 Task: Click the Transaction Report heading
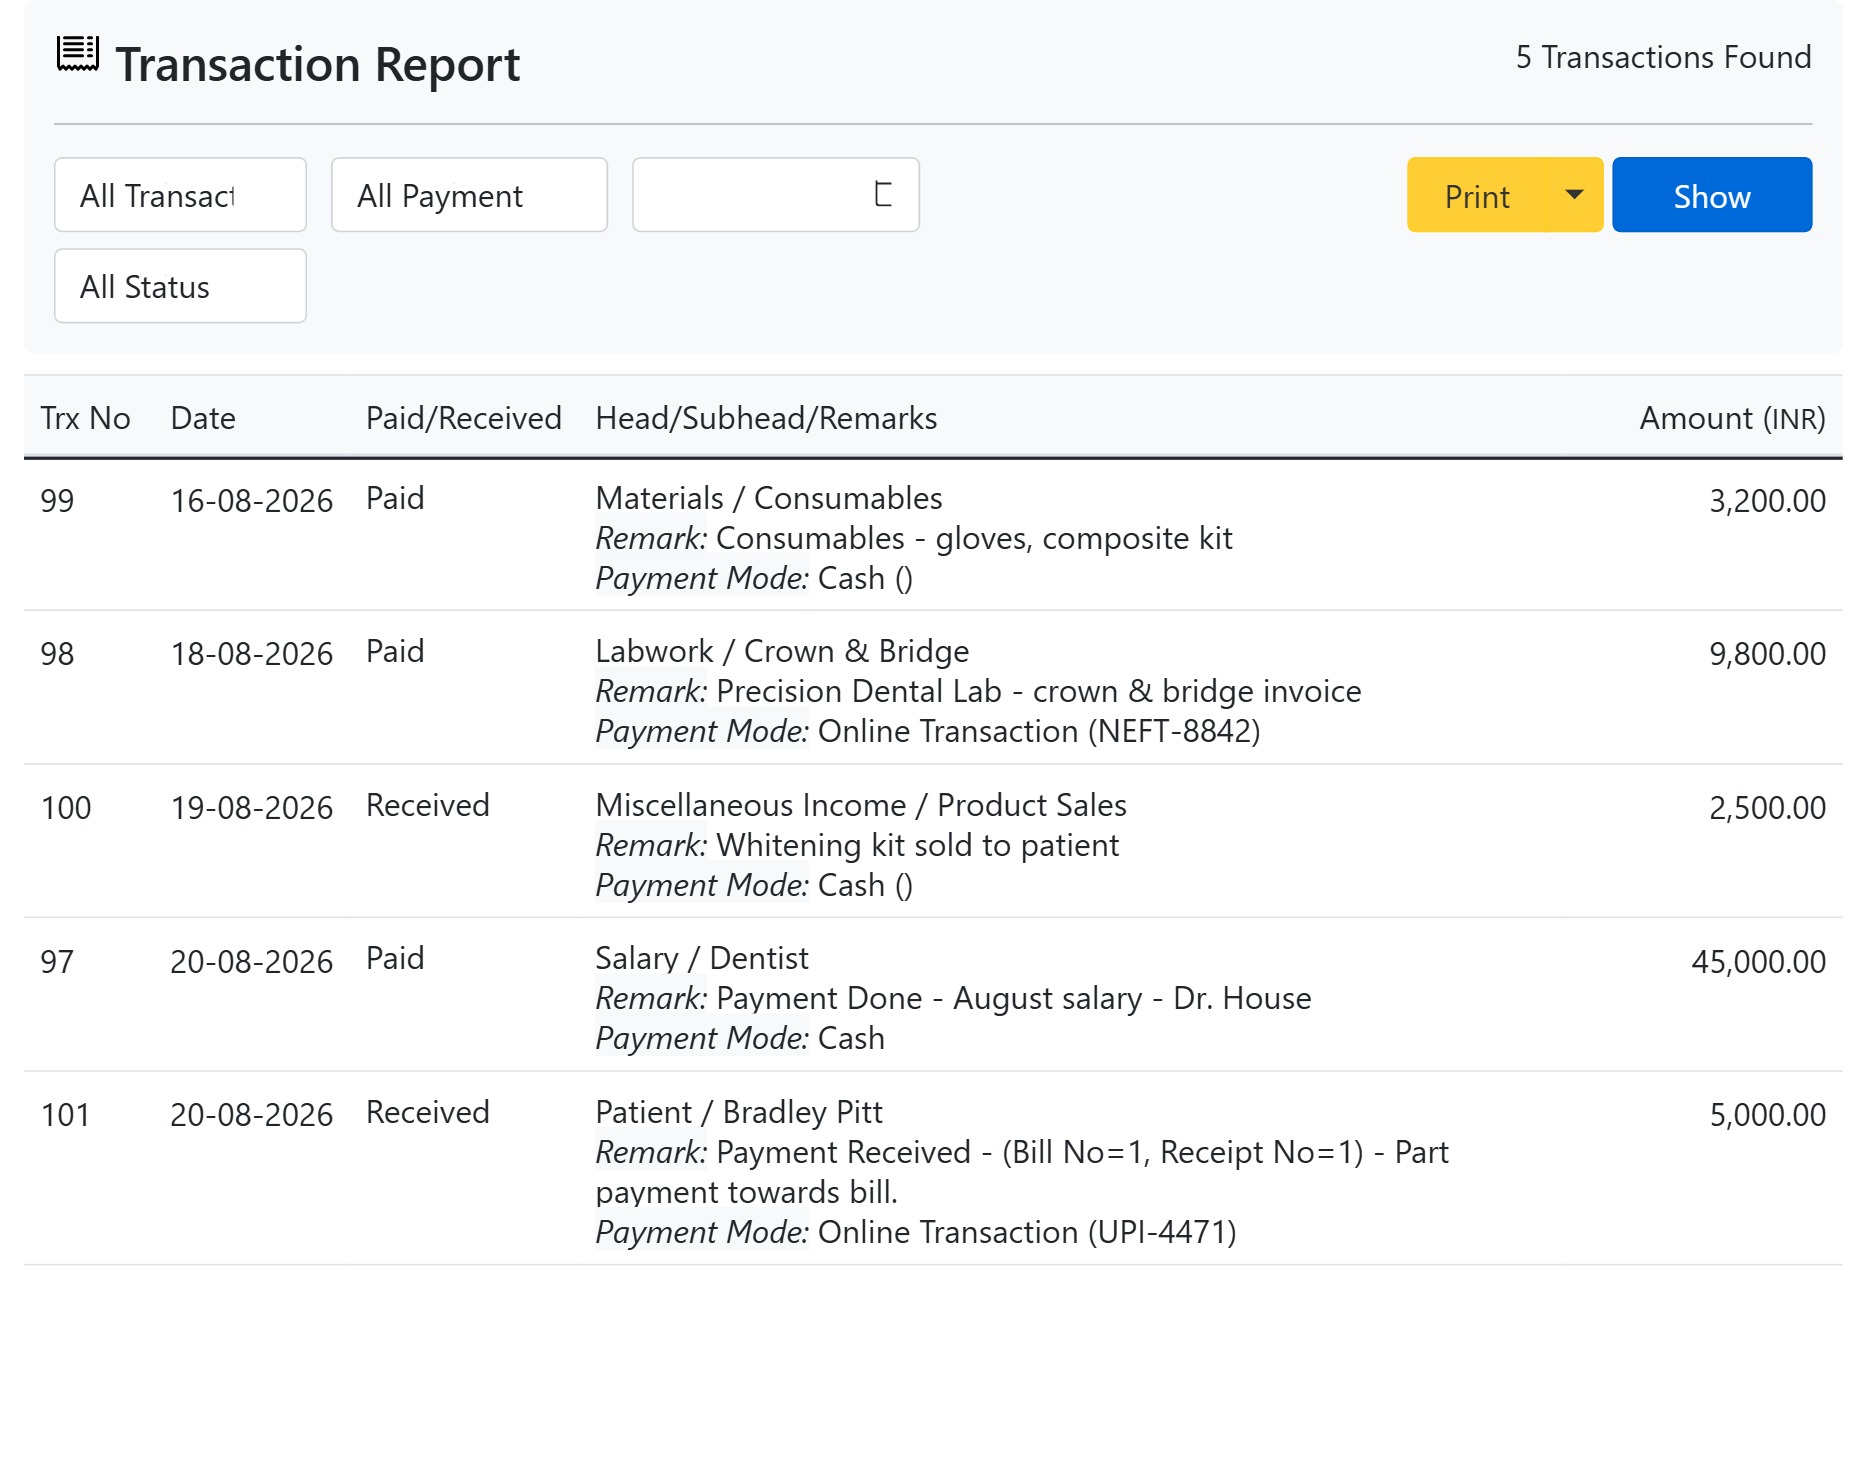[x=318, y=65]
